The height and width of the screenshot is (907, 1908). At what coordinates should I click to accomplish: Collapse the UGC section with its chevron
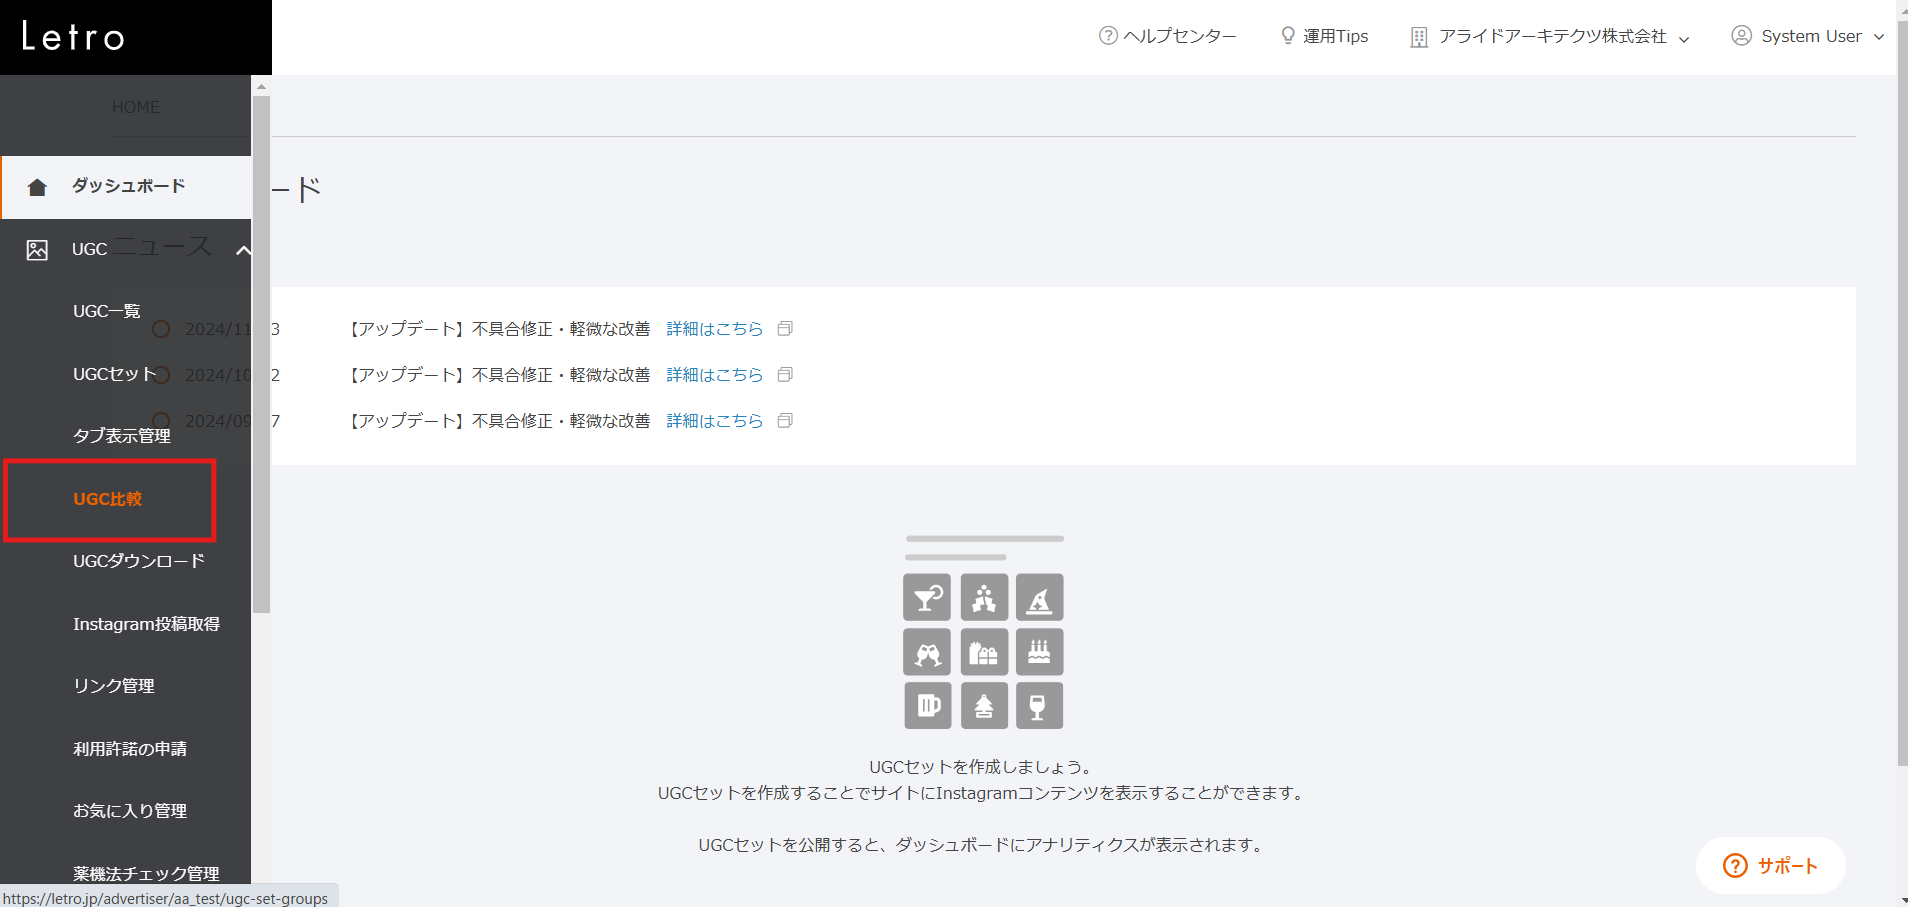coord(243,250)
